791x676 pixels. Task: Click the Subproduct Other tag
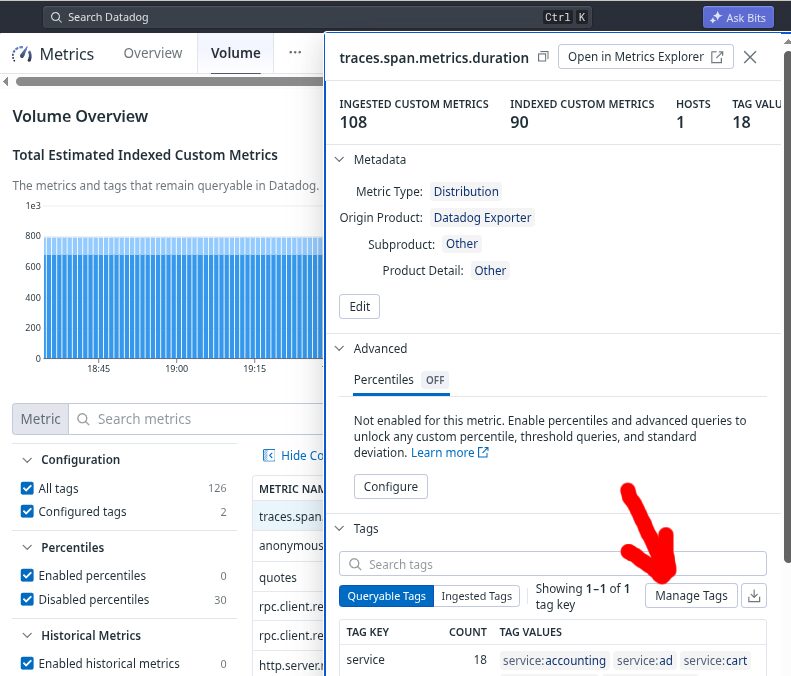coord(462,244)
